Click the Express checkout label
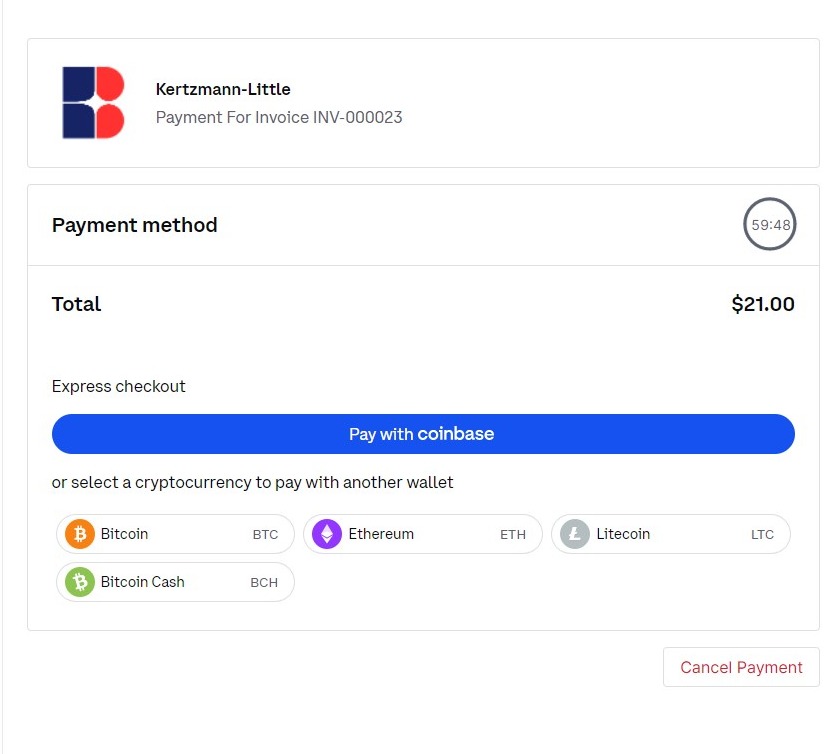Screen dimensions: 838x754 (118, 386)
